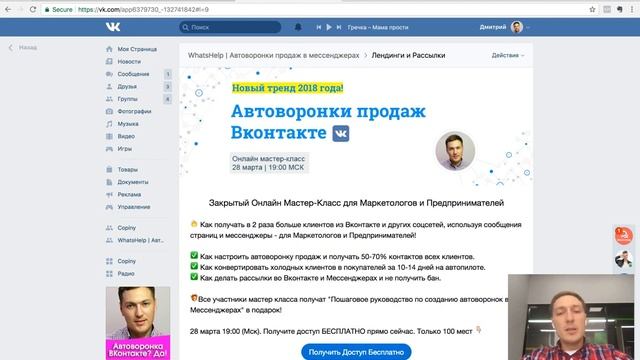The image size is (640, 360).
Task: Open orange chat widget with badge
Action: (x=624, y=236)
